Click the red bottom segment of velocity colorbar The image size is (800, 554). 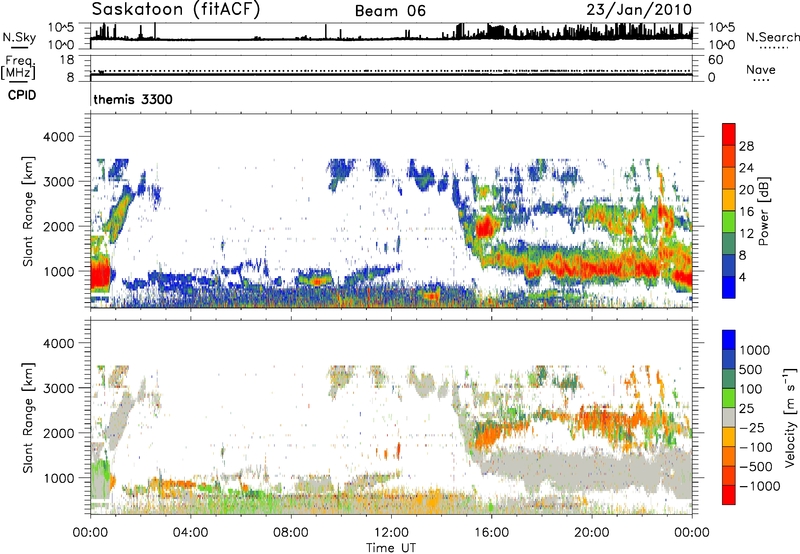click(x=729, y=495)
